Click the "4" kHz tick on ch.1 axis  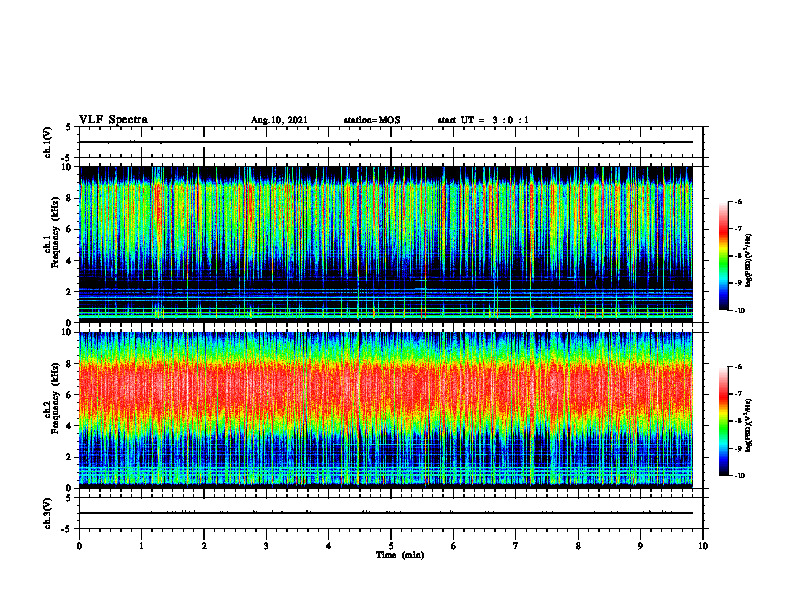[x=70, y=261]
